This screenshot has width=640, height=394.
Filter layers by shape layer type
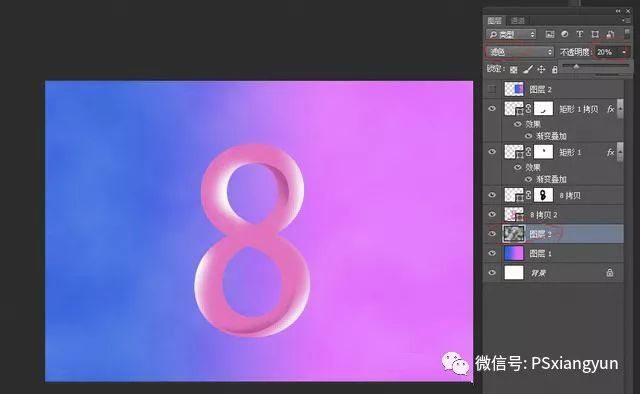[x=595, y=34]
